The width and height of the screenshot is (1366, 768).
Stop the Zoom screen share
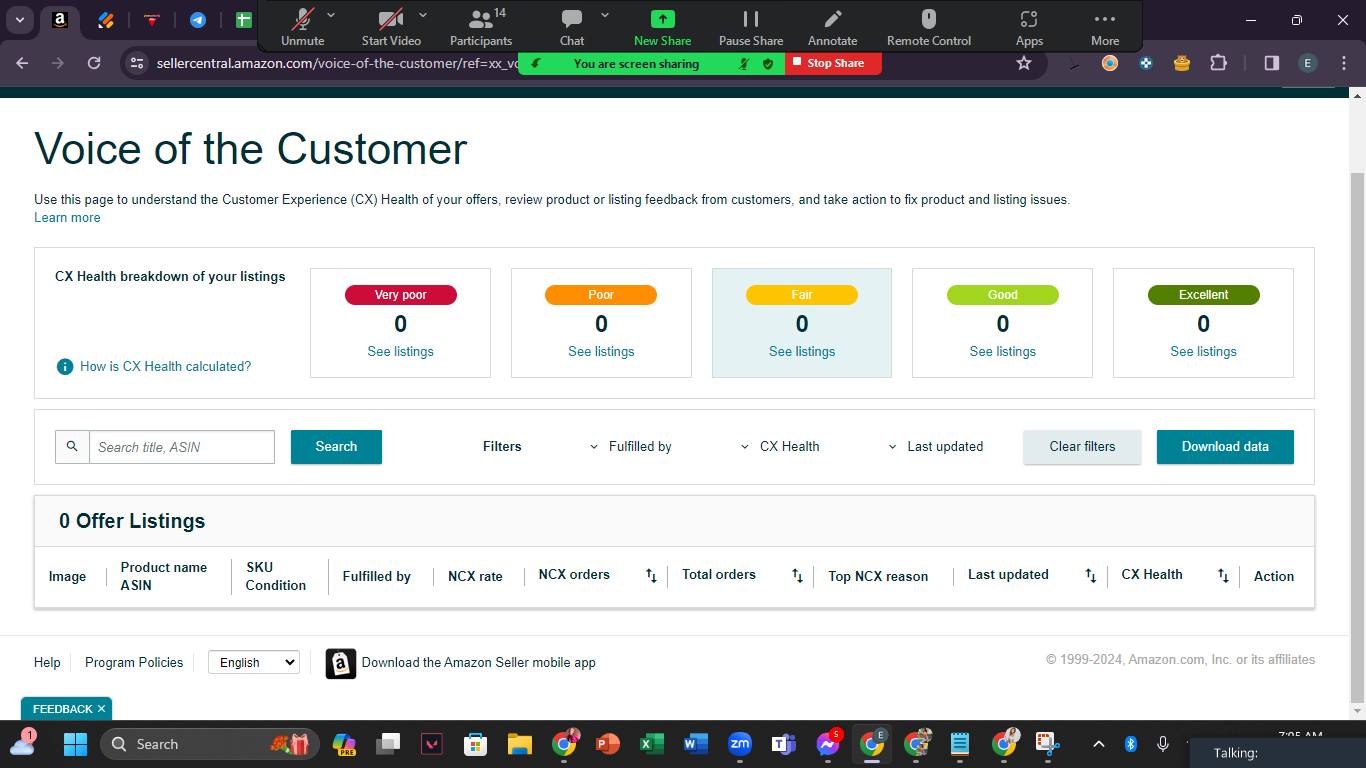pyautogui.click(x=833, y=63)
